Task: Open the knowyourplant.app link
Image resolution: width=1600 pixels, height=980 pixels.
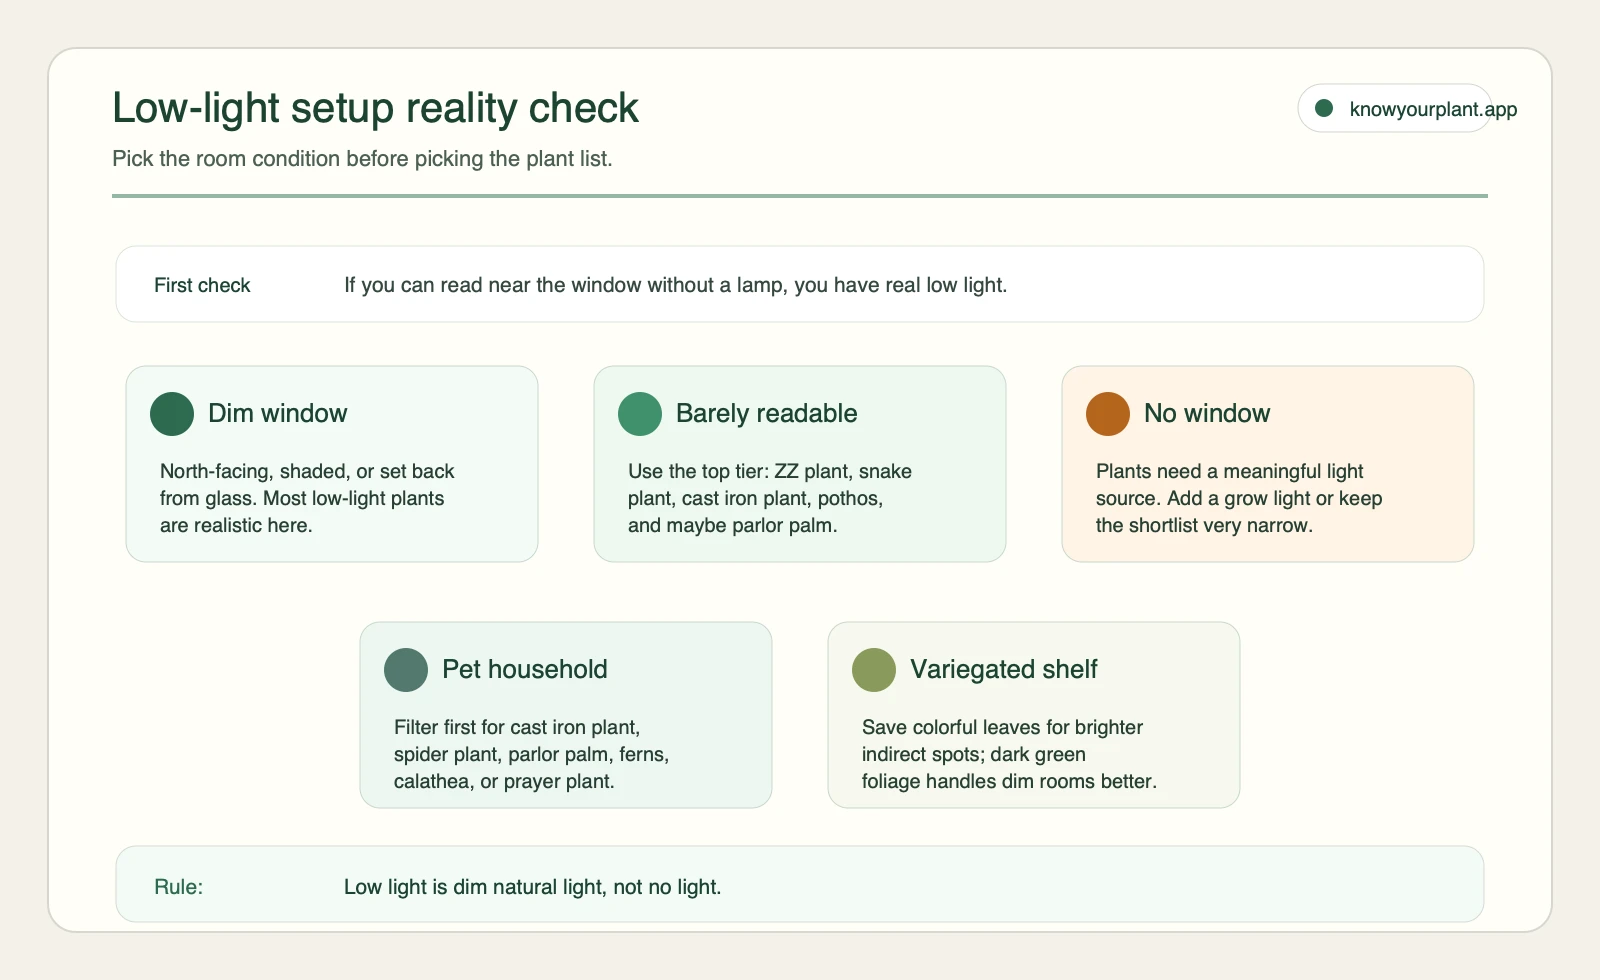Action: point(1433,109)
